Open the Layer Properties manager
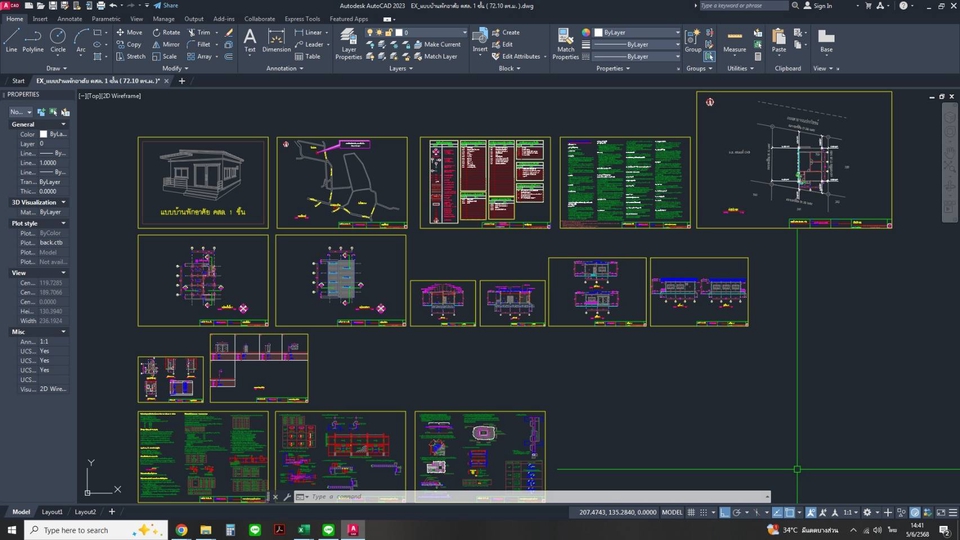960x540 pixels. [x=348, y=42]
